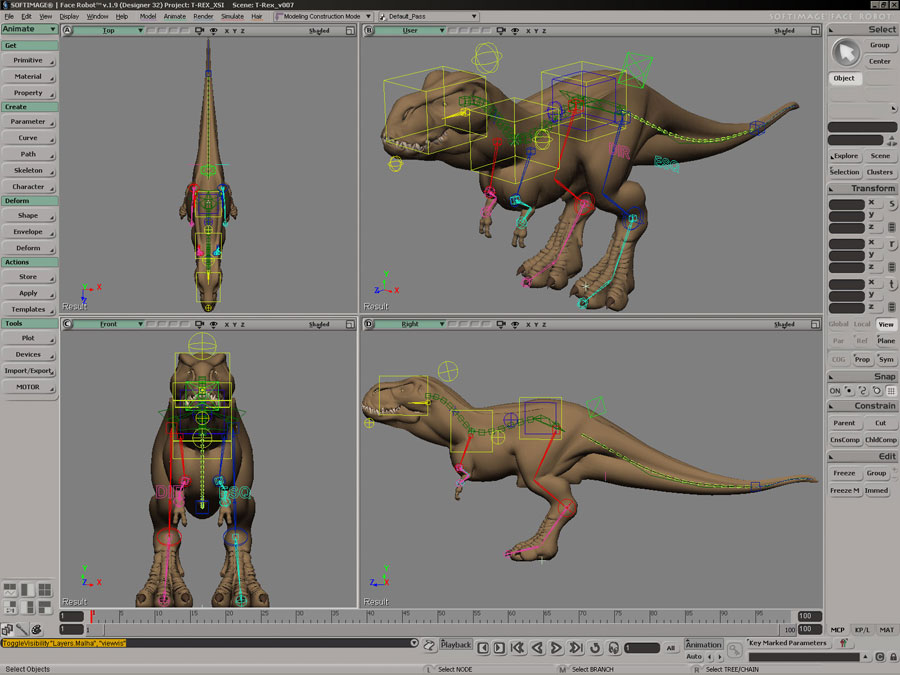Enable View transform mode

(x=886, y=324)
